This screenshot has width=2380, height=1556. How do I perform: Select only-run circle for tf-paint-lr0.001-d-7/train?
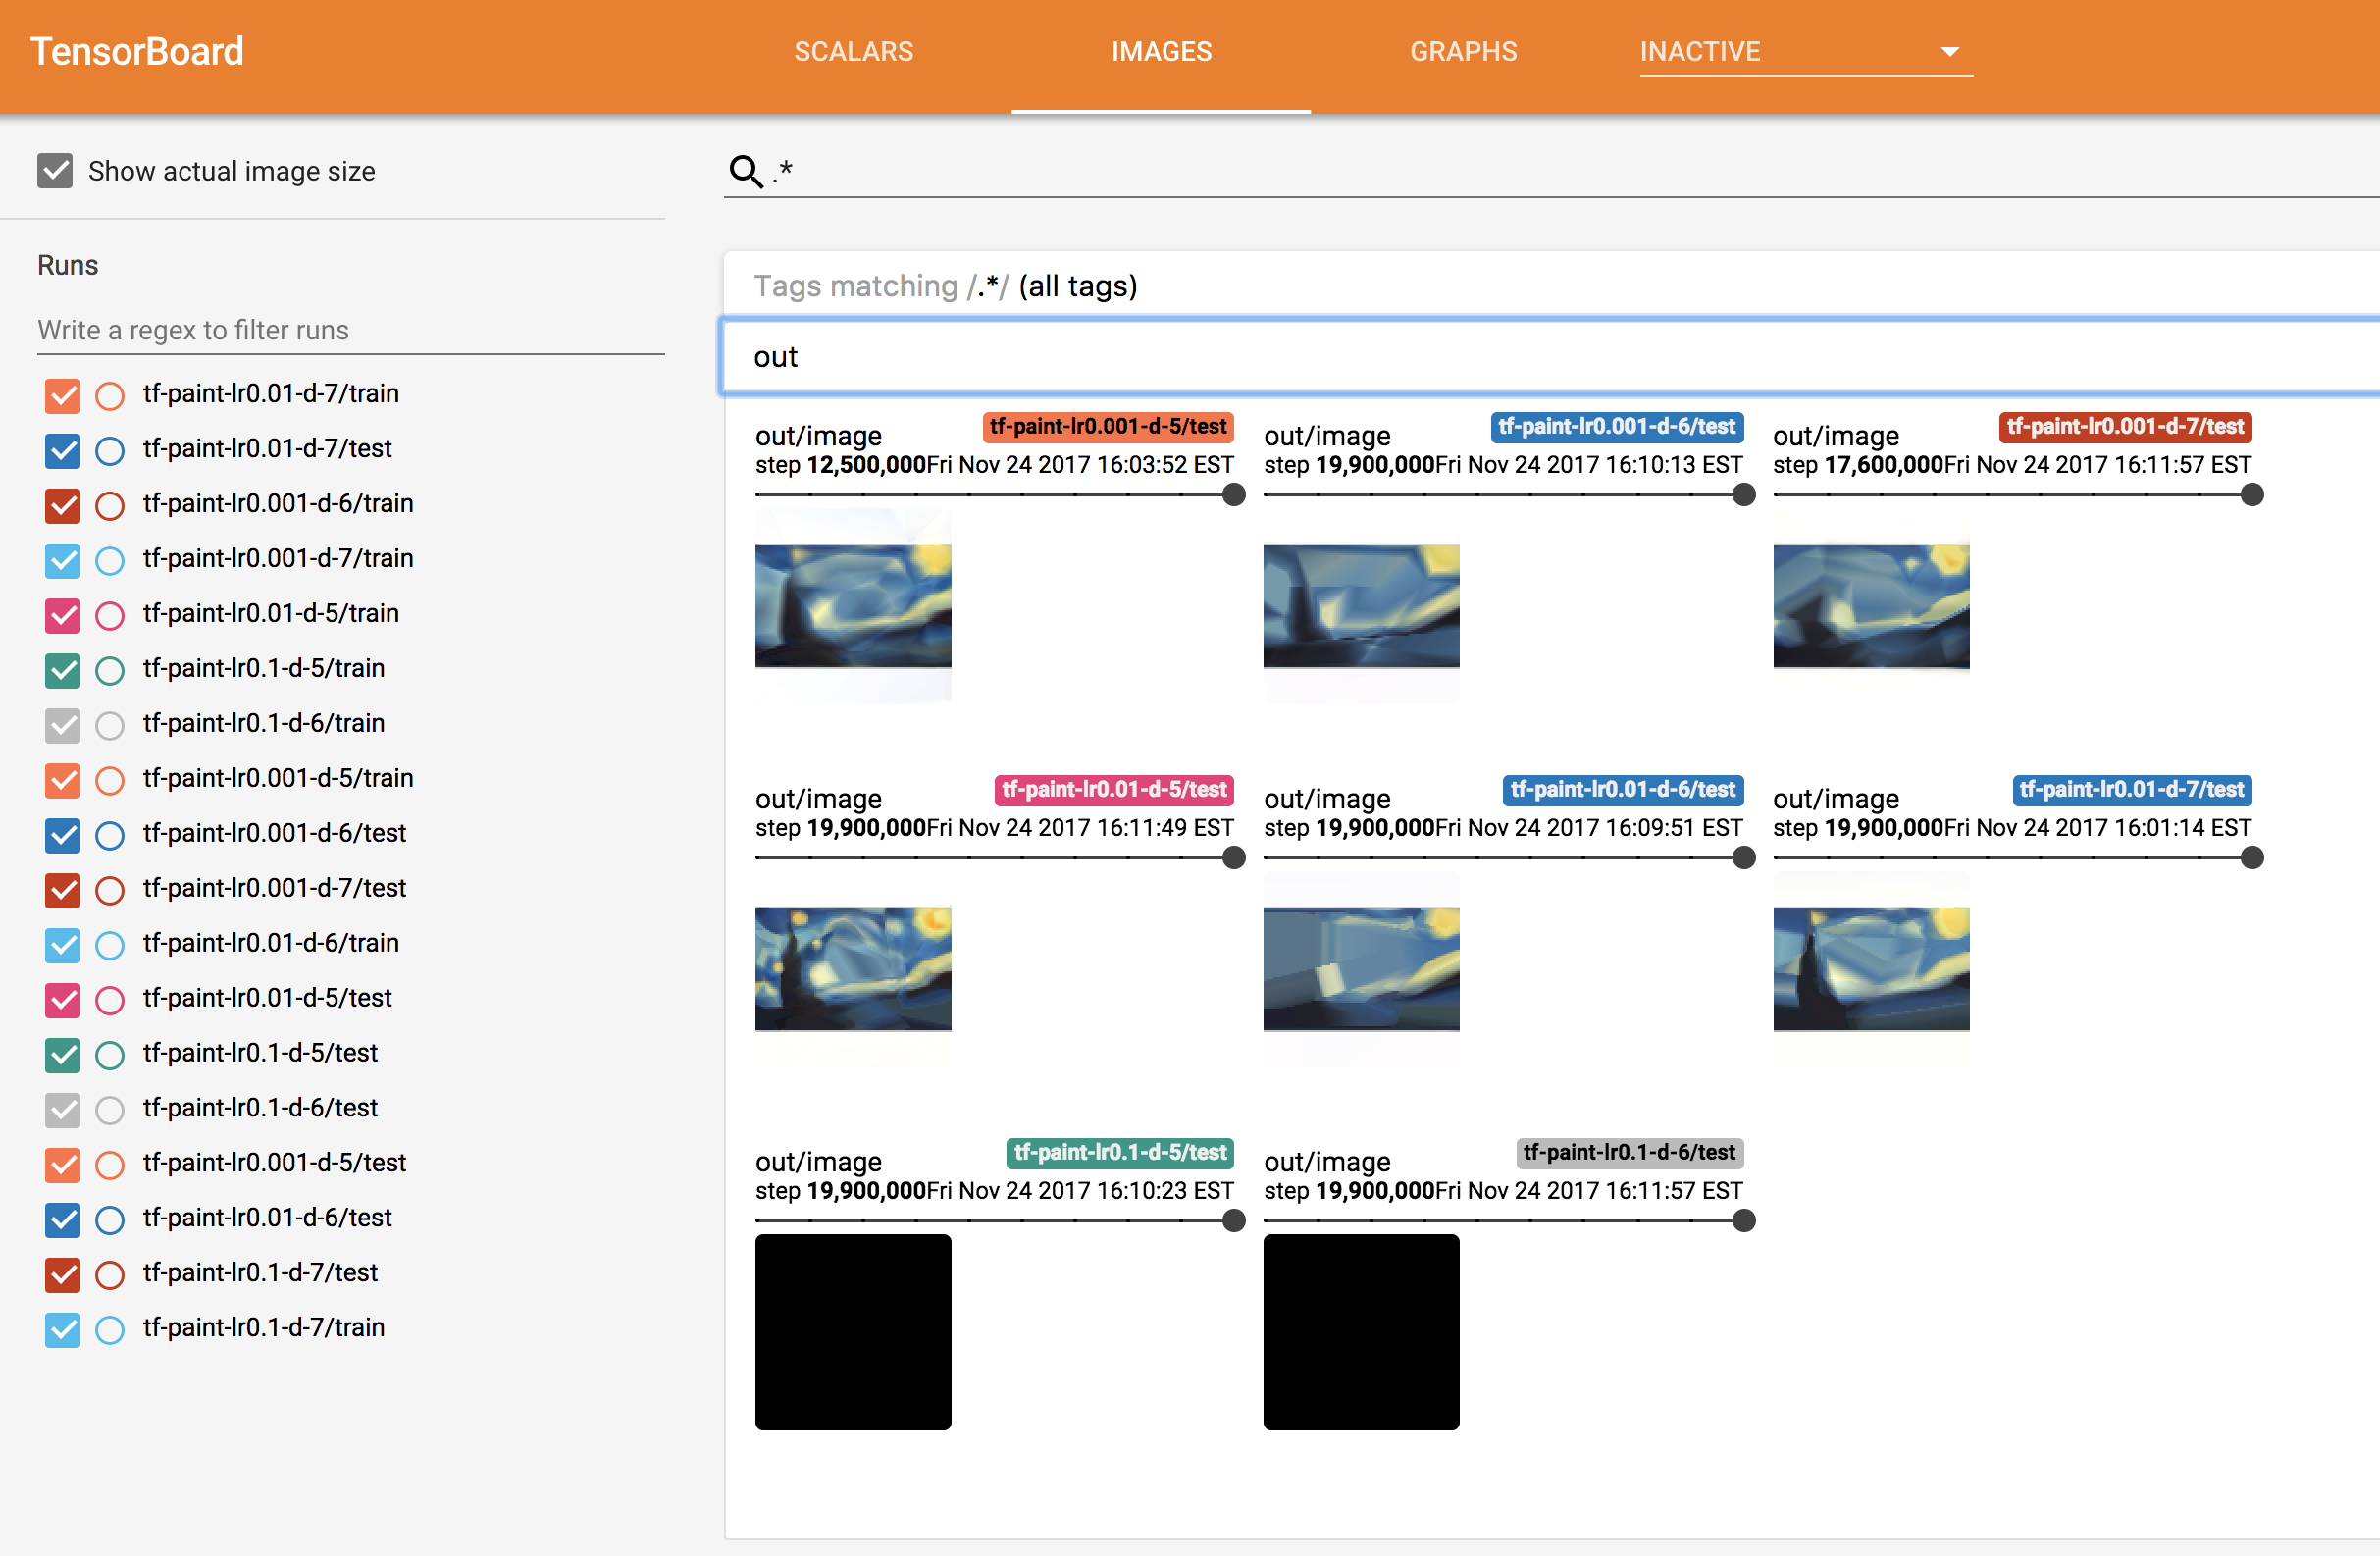click(x=110, y=561)
